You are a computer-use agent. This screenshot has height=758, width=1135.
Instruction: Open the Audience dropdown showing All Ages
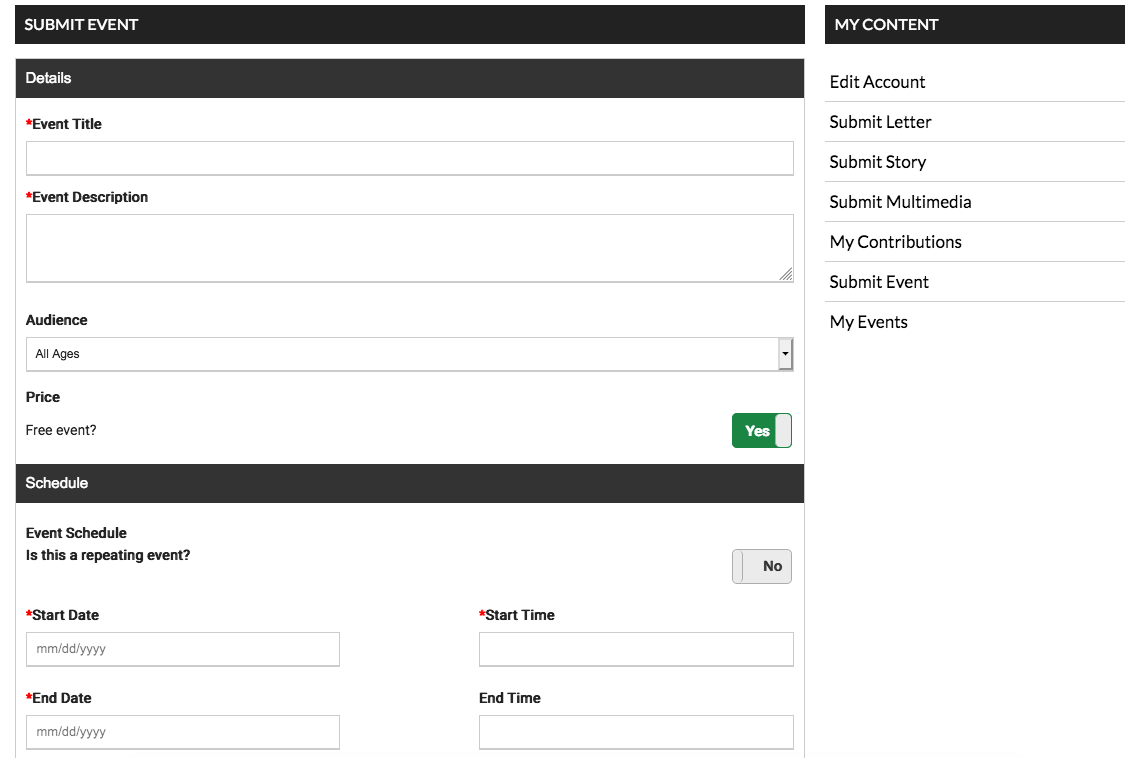(x=410, y=354)
